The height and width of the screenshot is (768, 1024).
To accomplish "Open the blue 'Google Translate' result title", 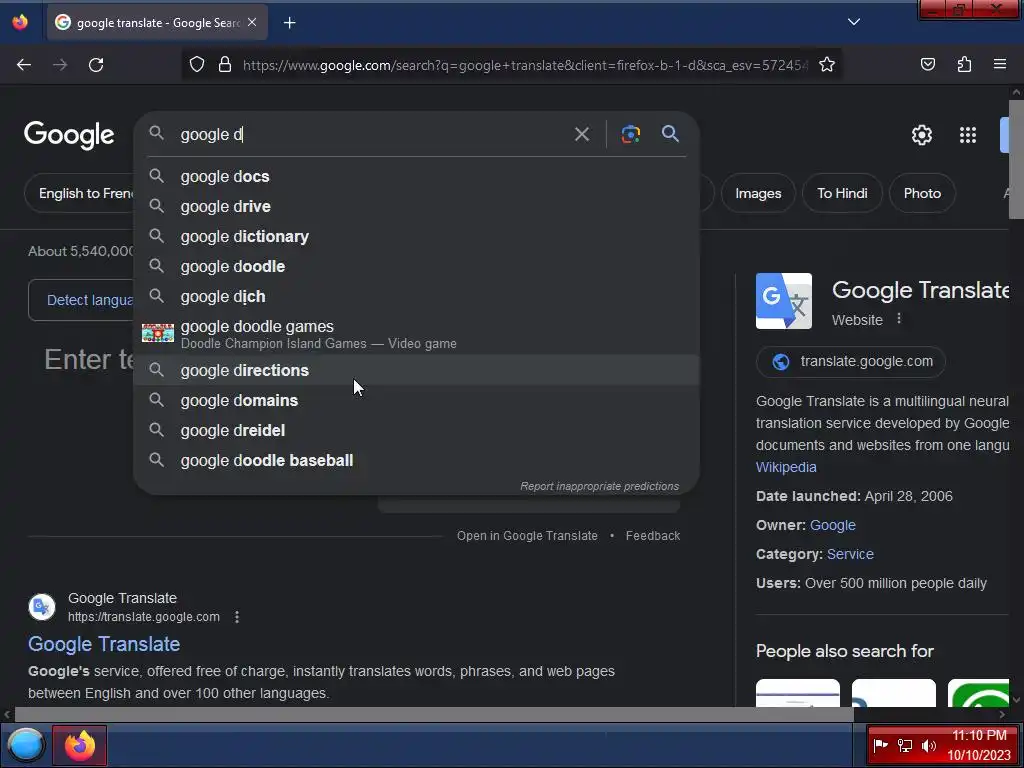I will (104, 644).
